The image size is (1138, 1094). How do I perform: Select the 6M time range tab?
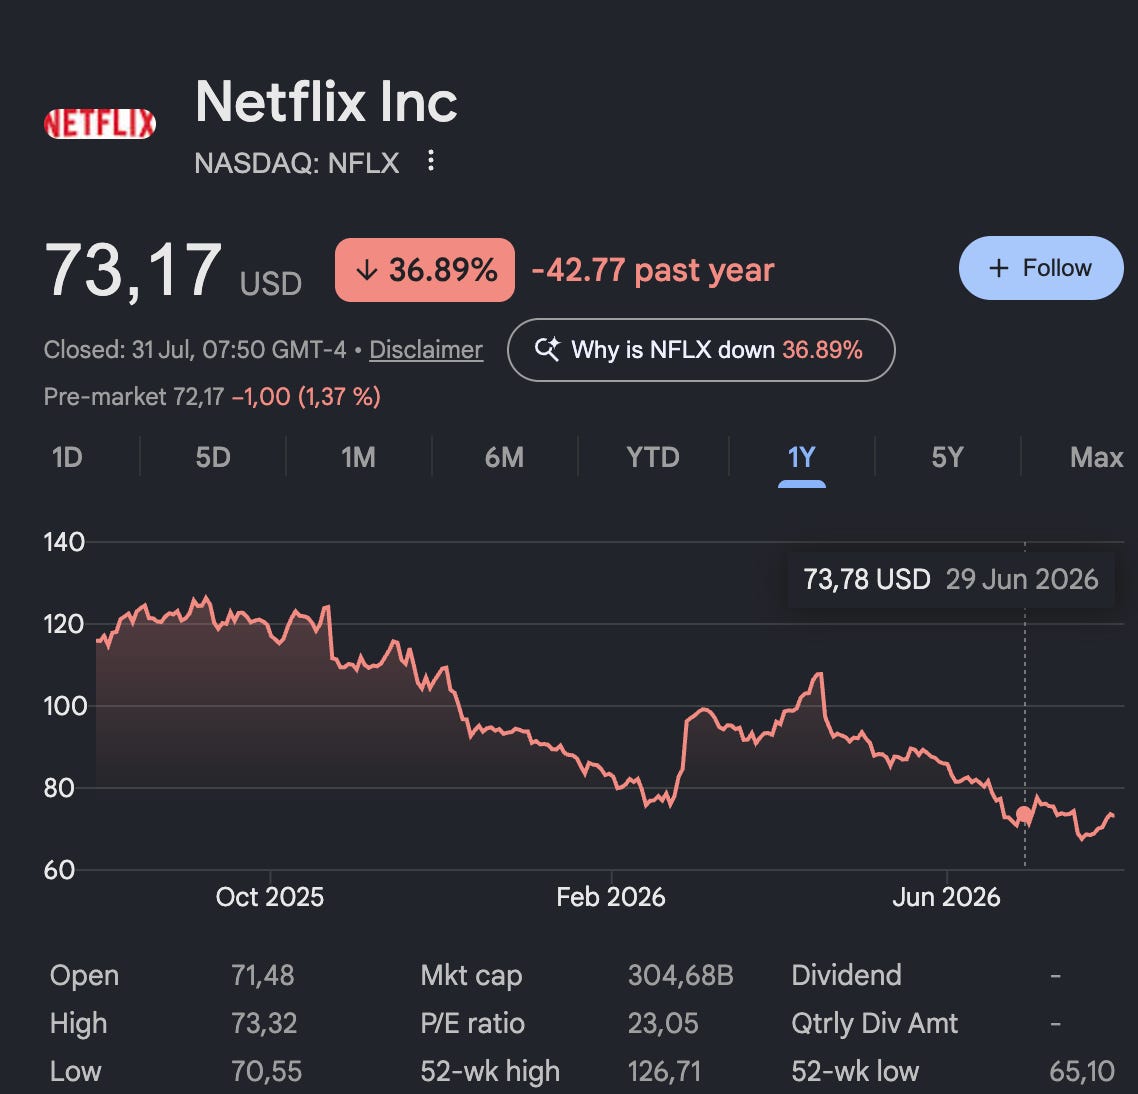coord(504,457)
